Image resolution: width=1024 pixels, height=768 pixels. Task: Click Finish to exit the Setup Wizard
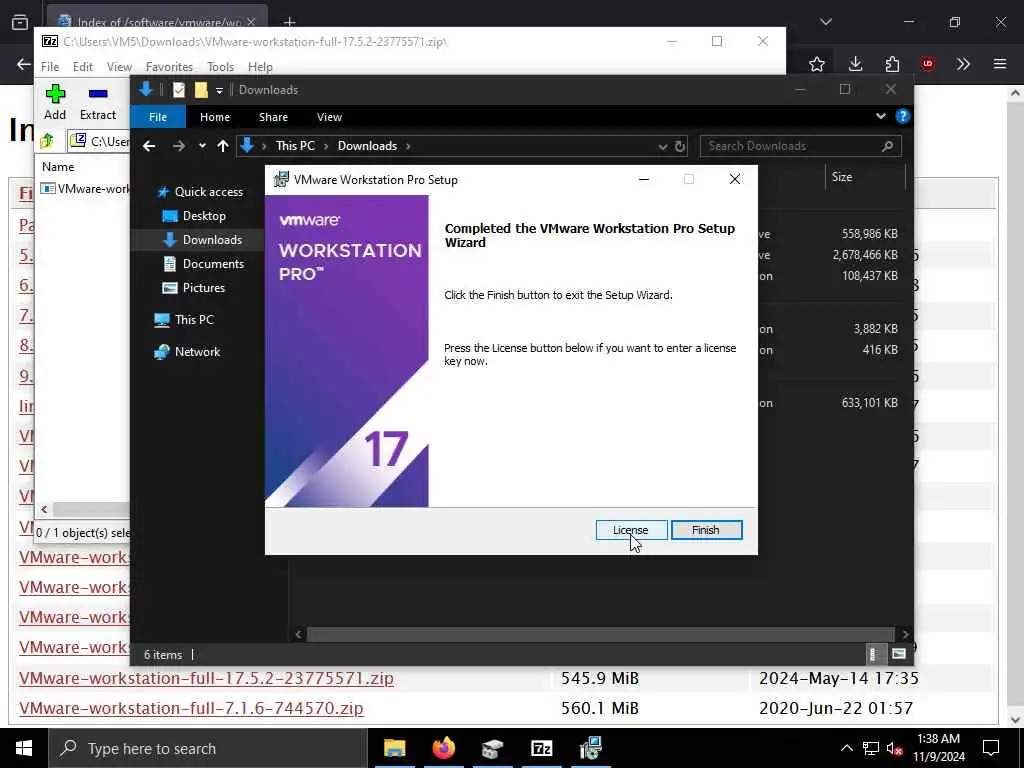pyautogui.click(x=706, y=530)
